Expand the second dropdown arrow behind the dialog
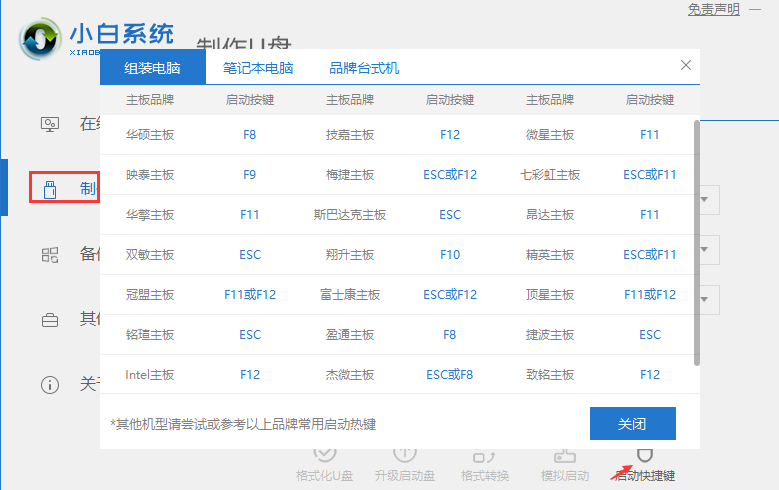The image size is (779, 490). [x=708, y=249]
